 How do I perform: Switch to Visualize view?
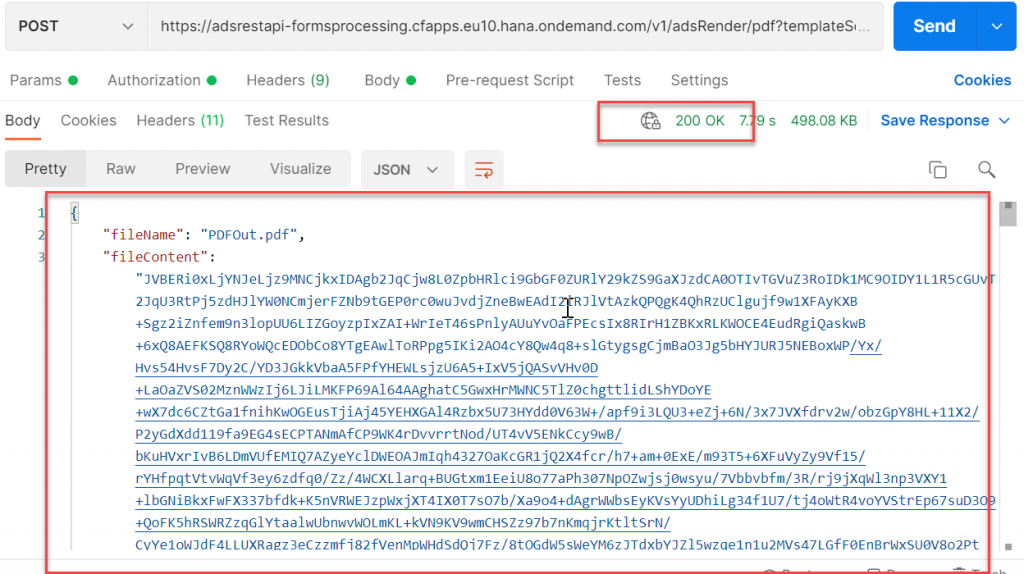click(x=300, y=169)
